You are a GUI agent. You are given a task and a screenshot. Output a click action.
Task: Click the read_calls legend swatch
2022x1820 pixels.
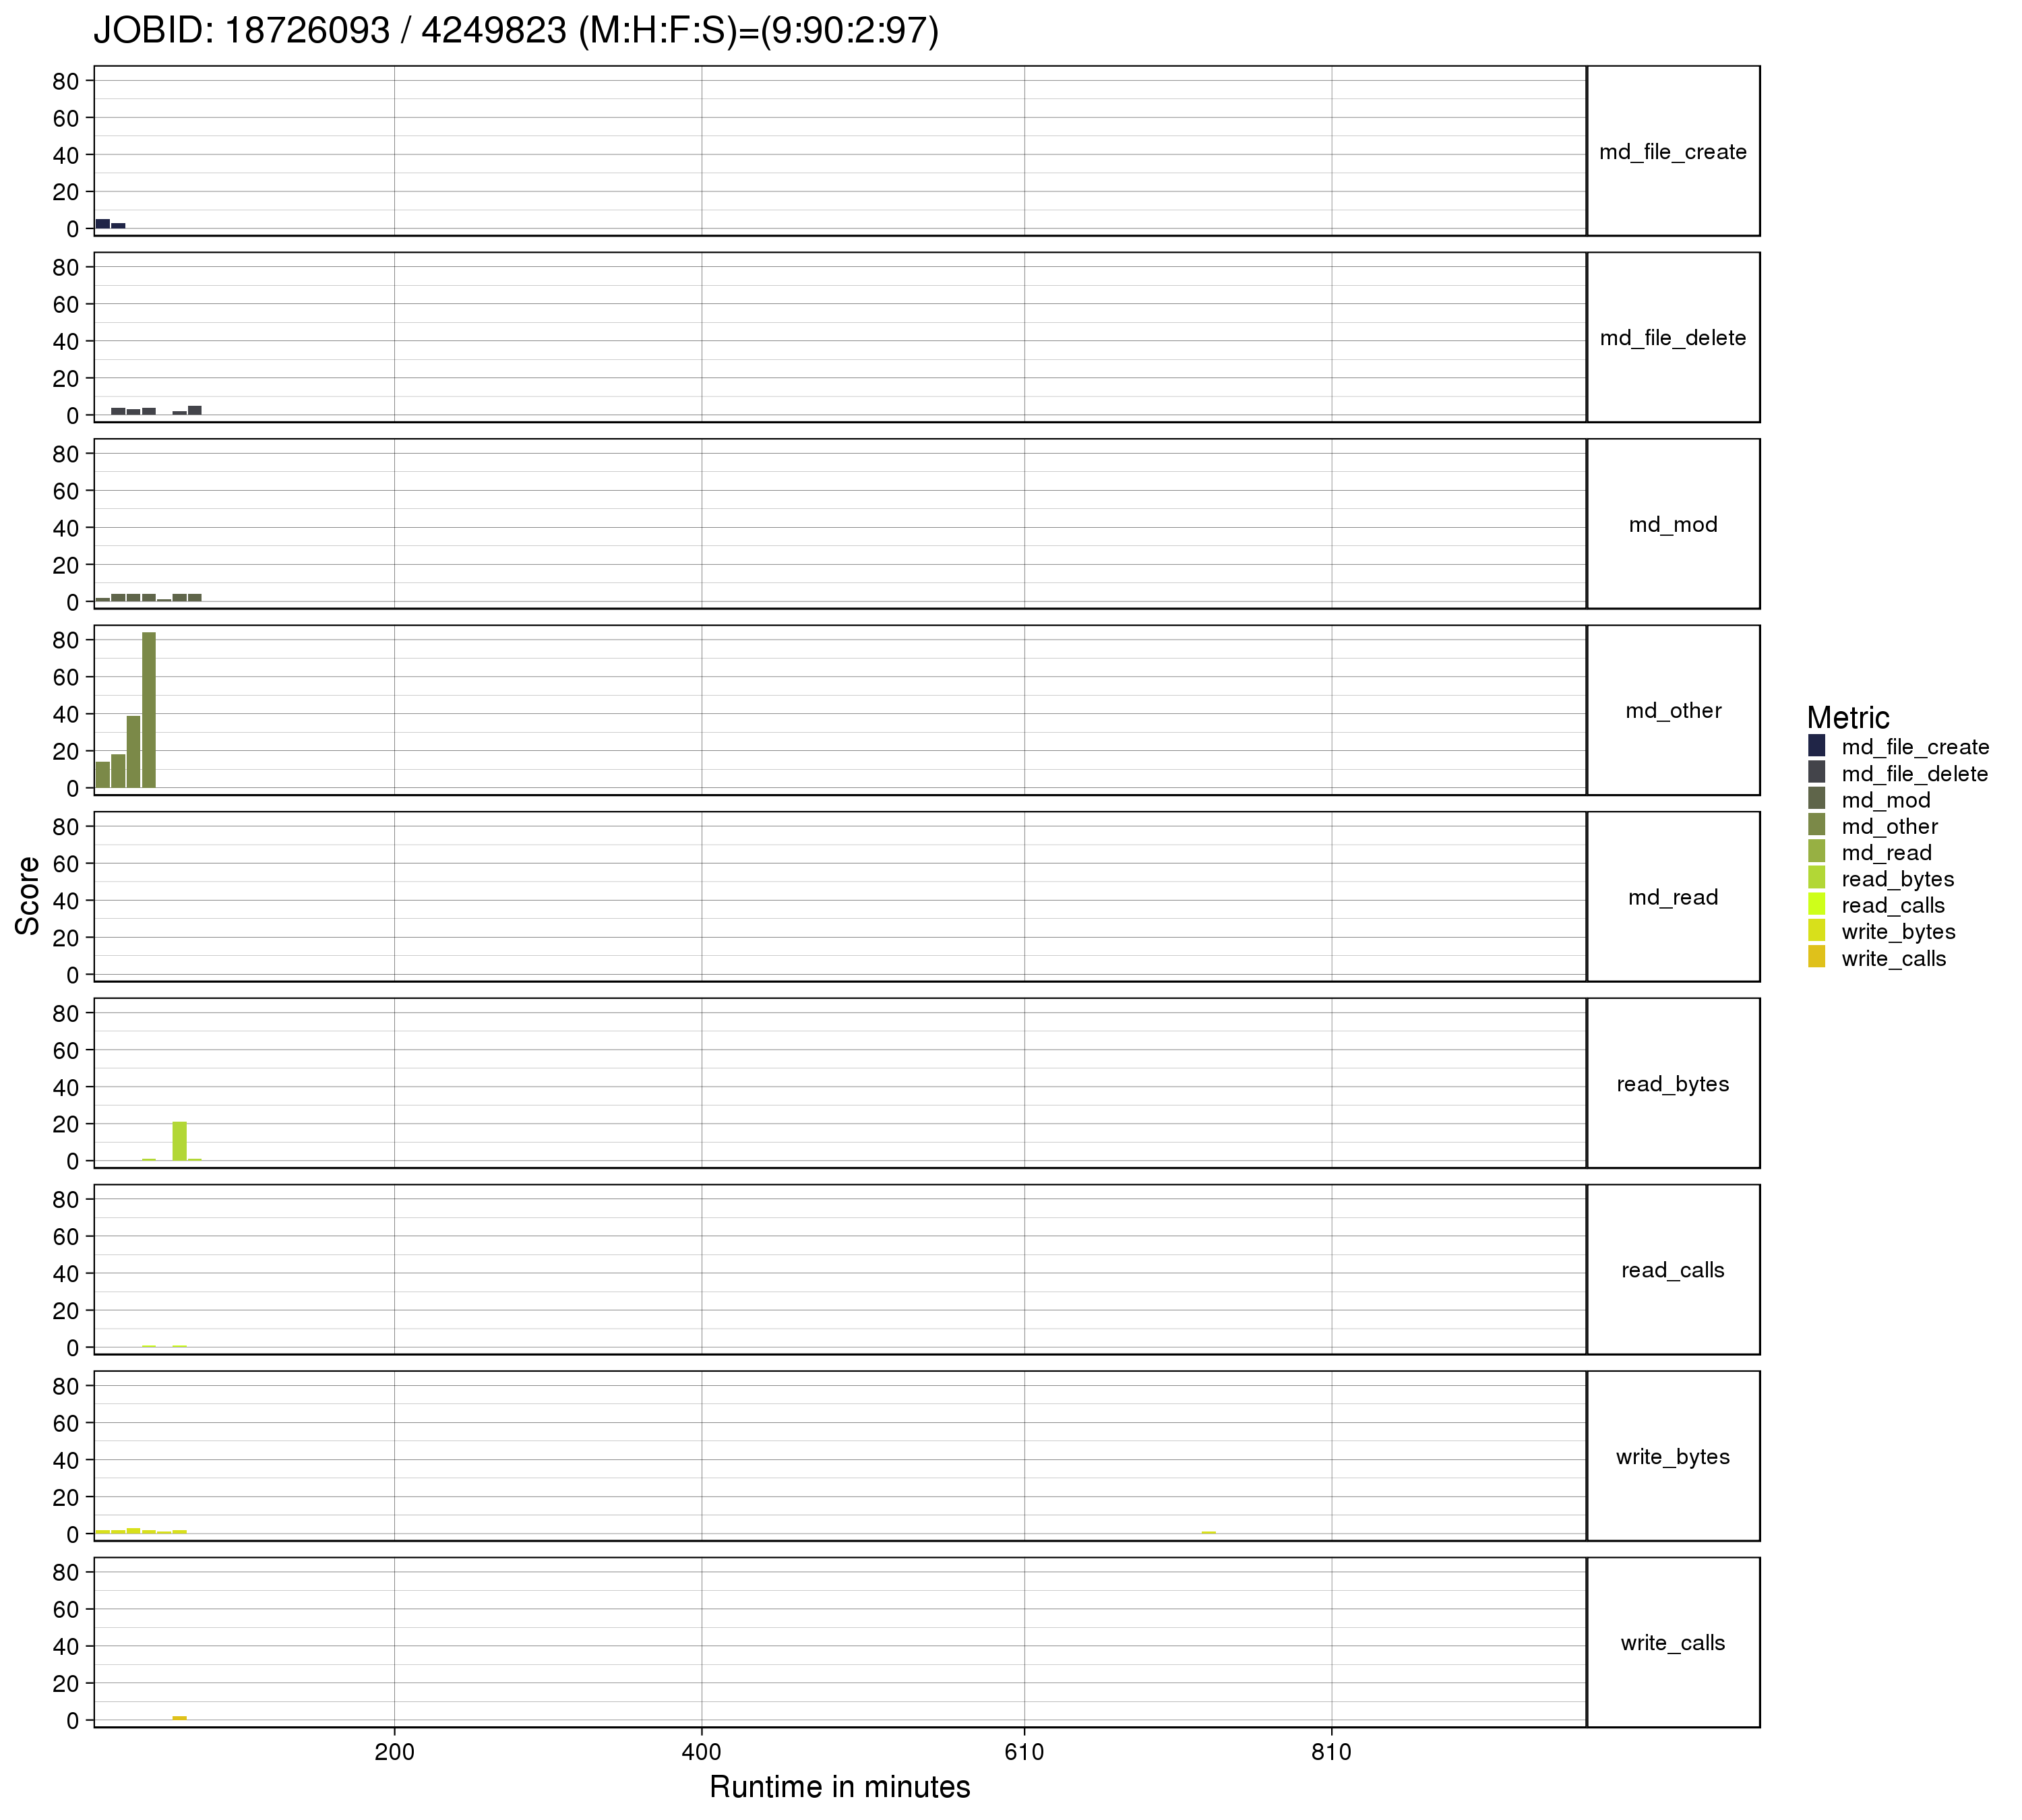(x=1816, y=905)
